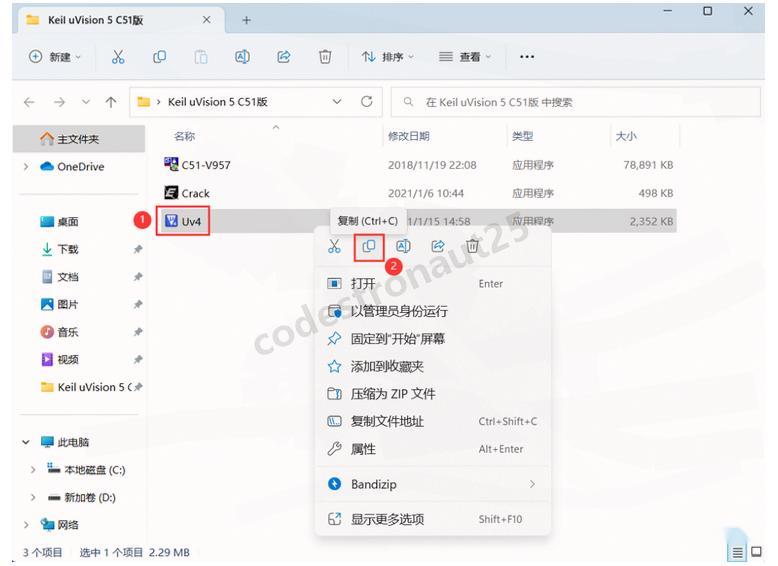Choose 属性 in the context menu

click(433, 449)
